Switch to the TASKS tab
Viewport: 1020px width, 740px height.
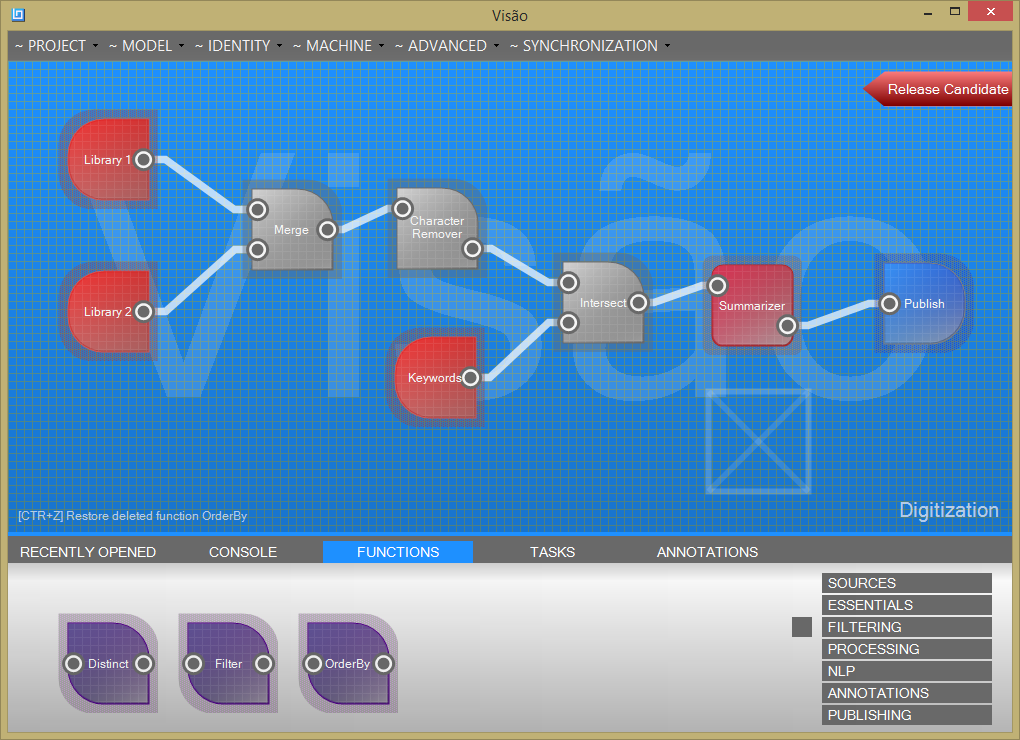point(552,552)
